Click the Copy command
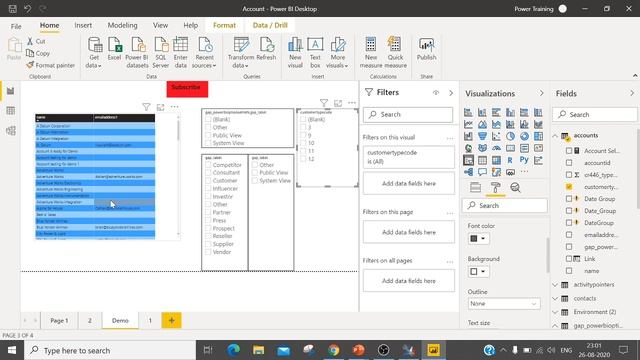Viewport: 640px width, 360px height. click(x=38, y=53)
